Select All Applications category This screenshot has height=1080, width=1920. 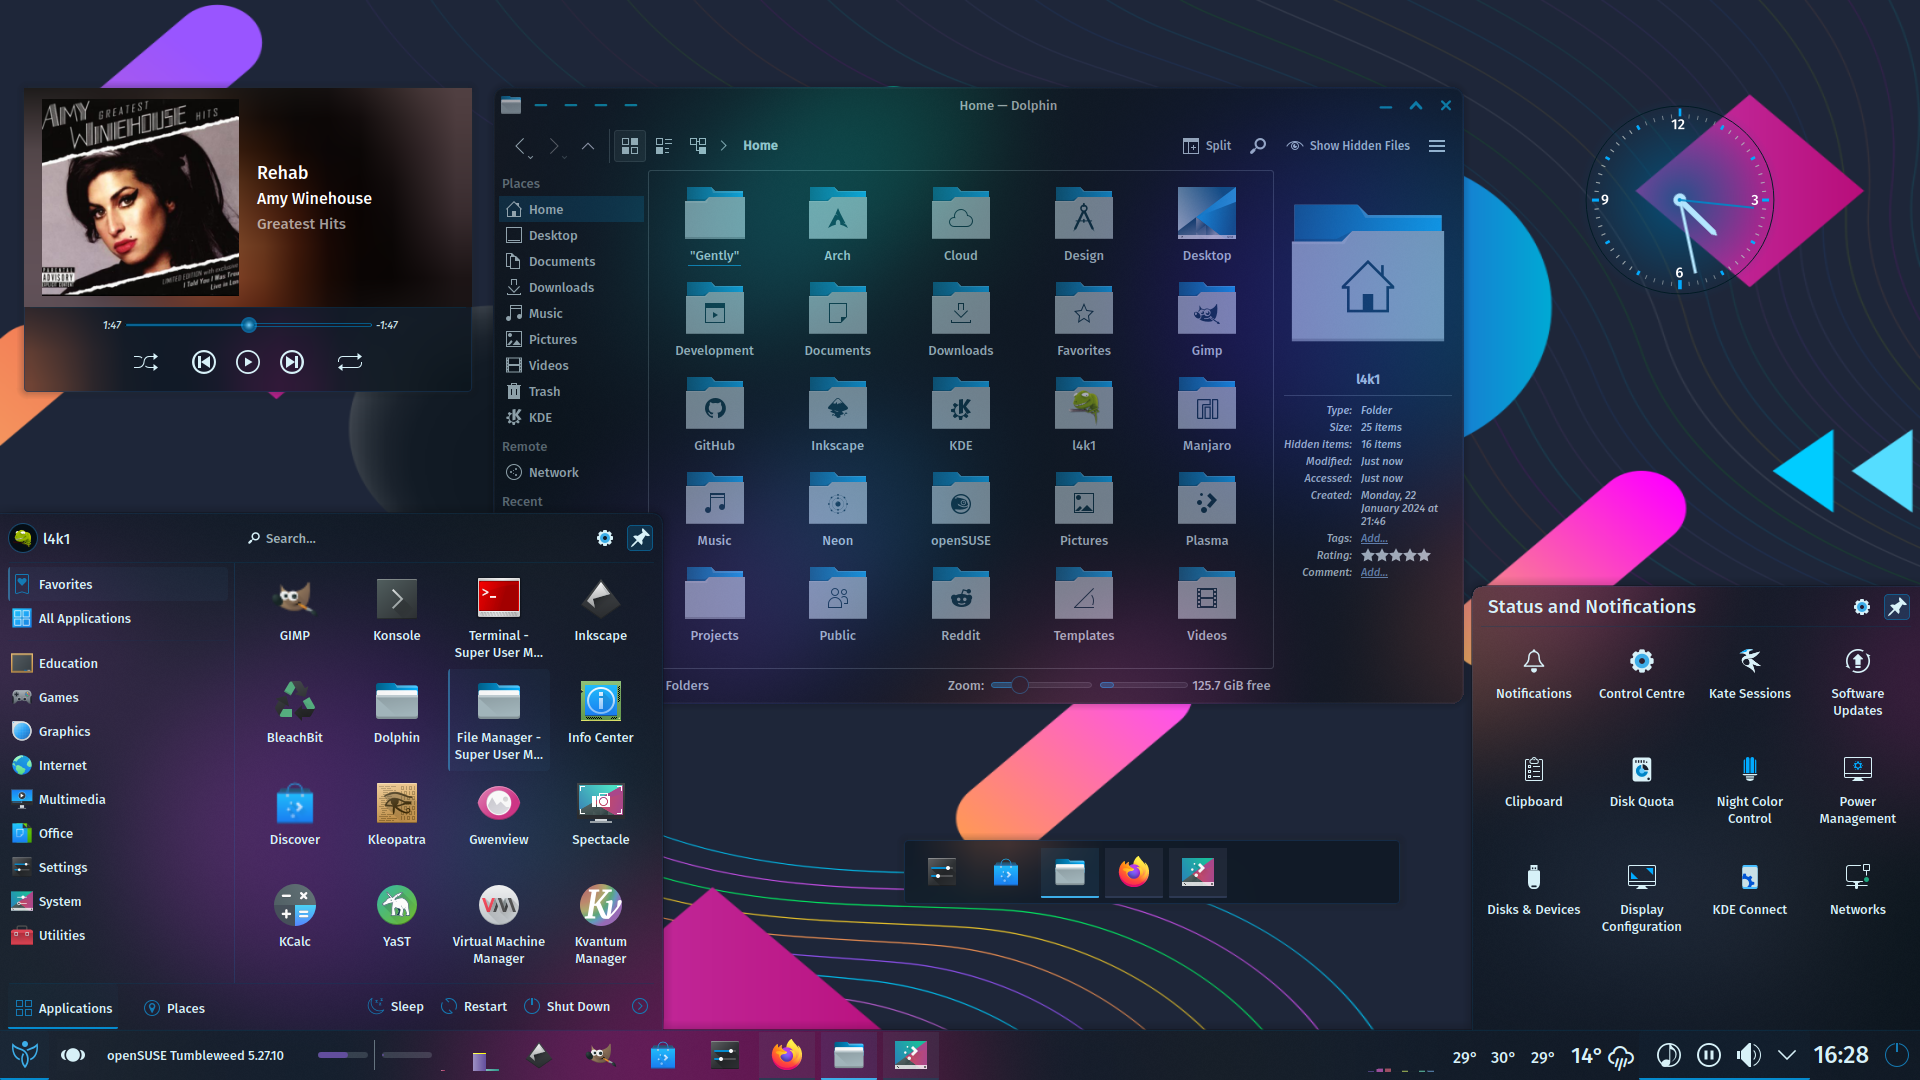[x=118, y=618]
